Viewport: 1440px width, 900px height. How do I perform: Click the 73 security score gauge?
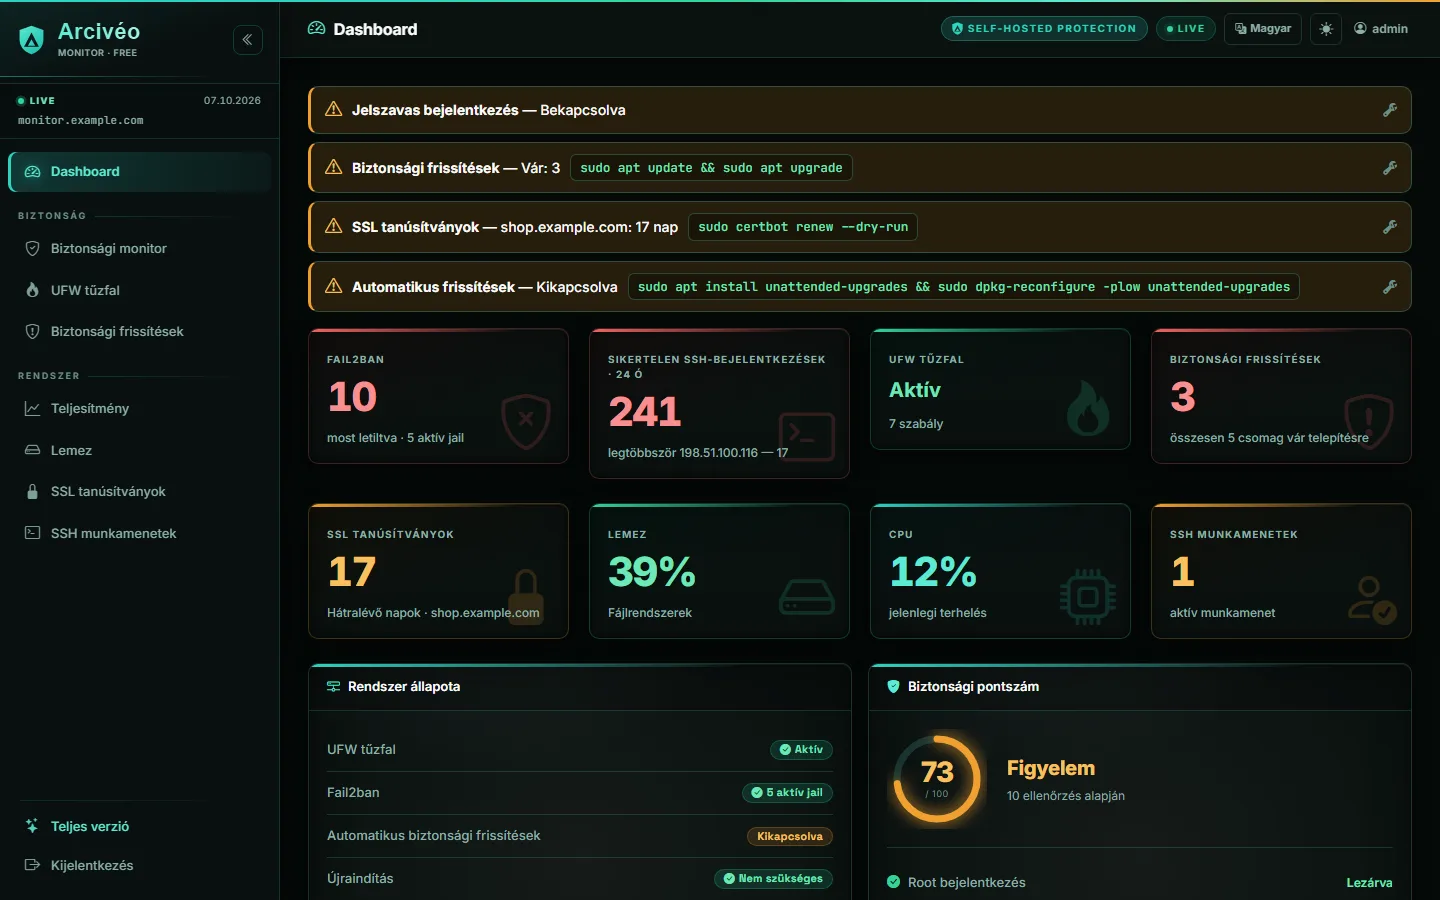[937, 779]
